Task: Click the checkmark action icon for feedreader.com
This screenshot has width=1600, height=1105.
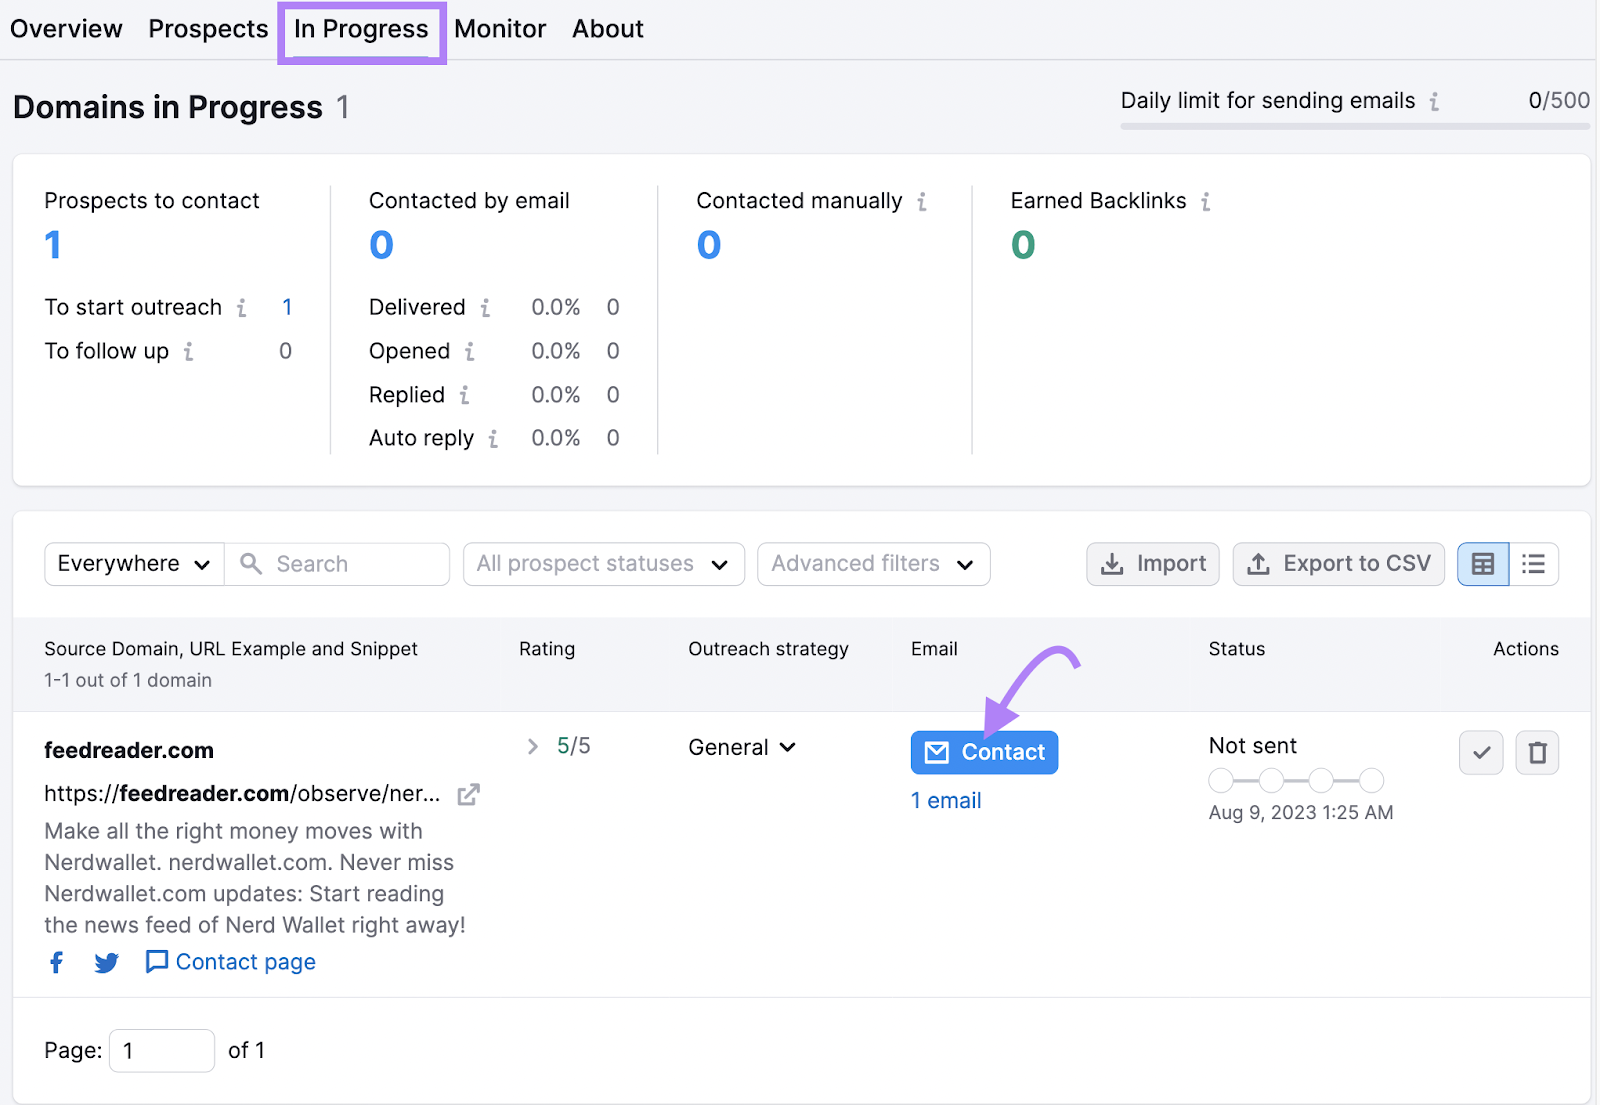Action: coord(1481,752)
